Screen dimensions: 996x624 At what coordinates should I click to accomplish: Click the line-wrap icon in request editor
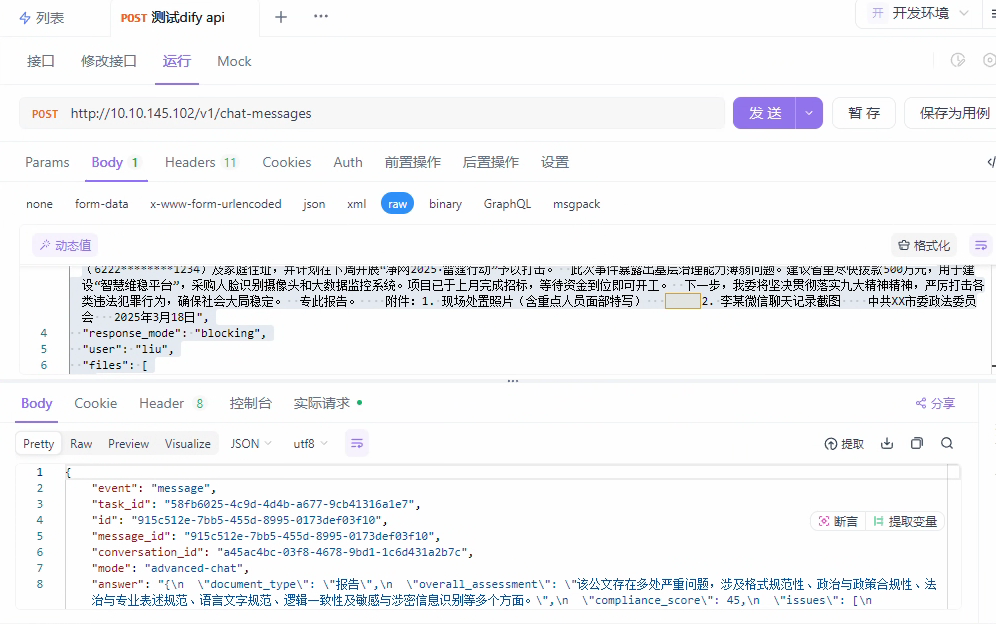(x=981, y=245)
